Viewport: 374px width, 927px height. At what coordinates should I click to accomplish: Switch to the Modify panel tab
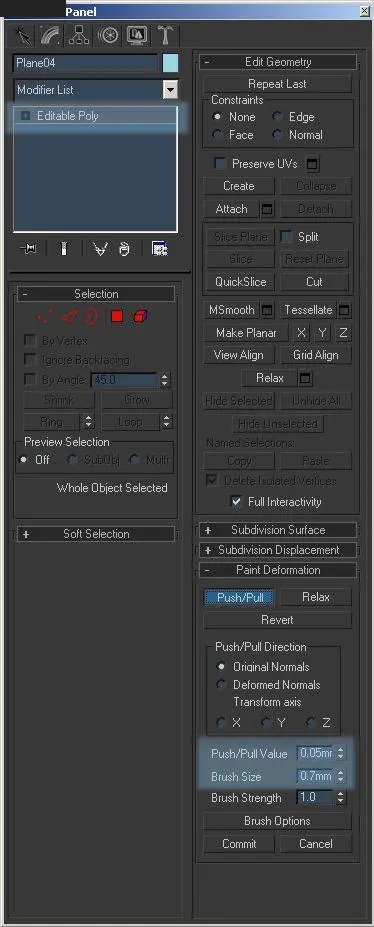click(x=50, y=35)
